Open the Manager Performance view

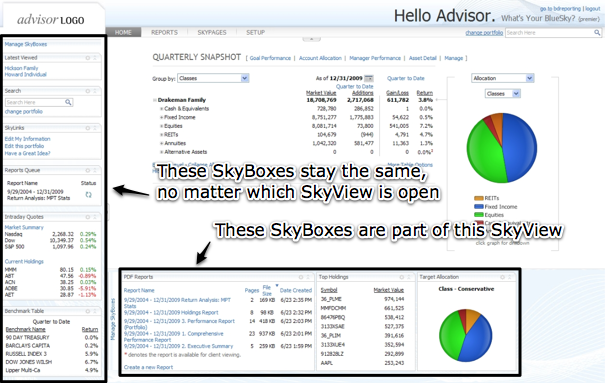click(x=375, y=58)
